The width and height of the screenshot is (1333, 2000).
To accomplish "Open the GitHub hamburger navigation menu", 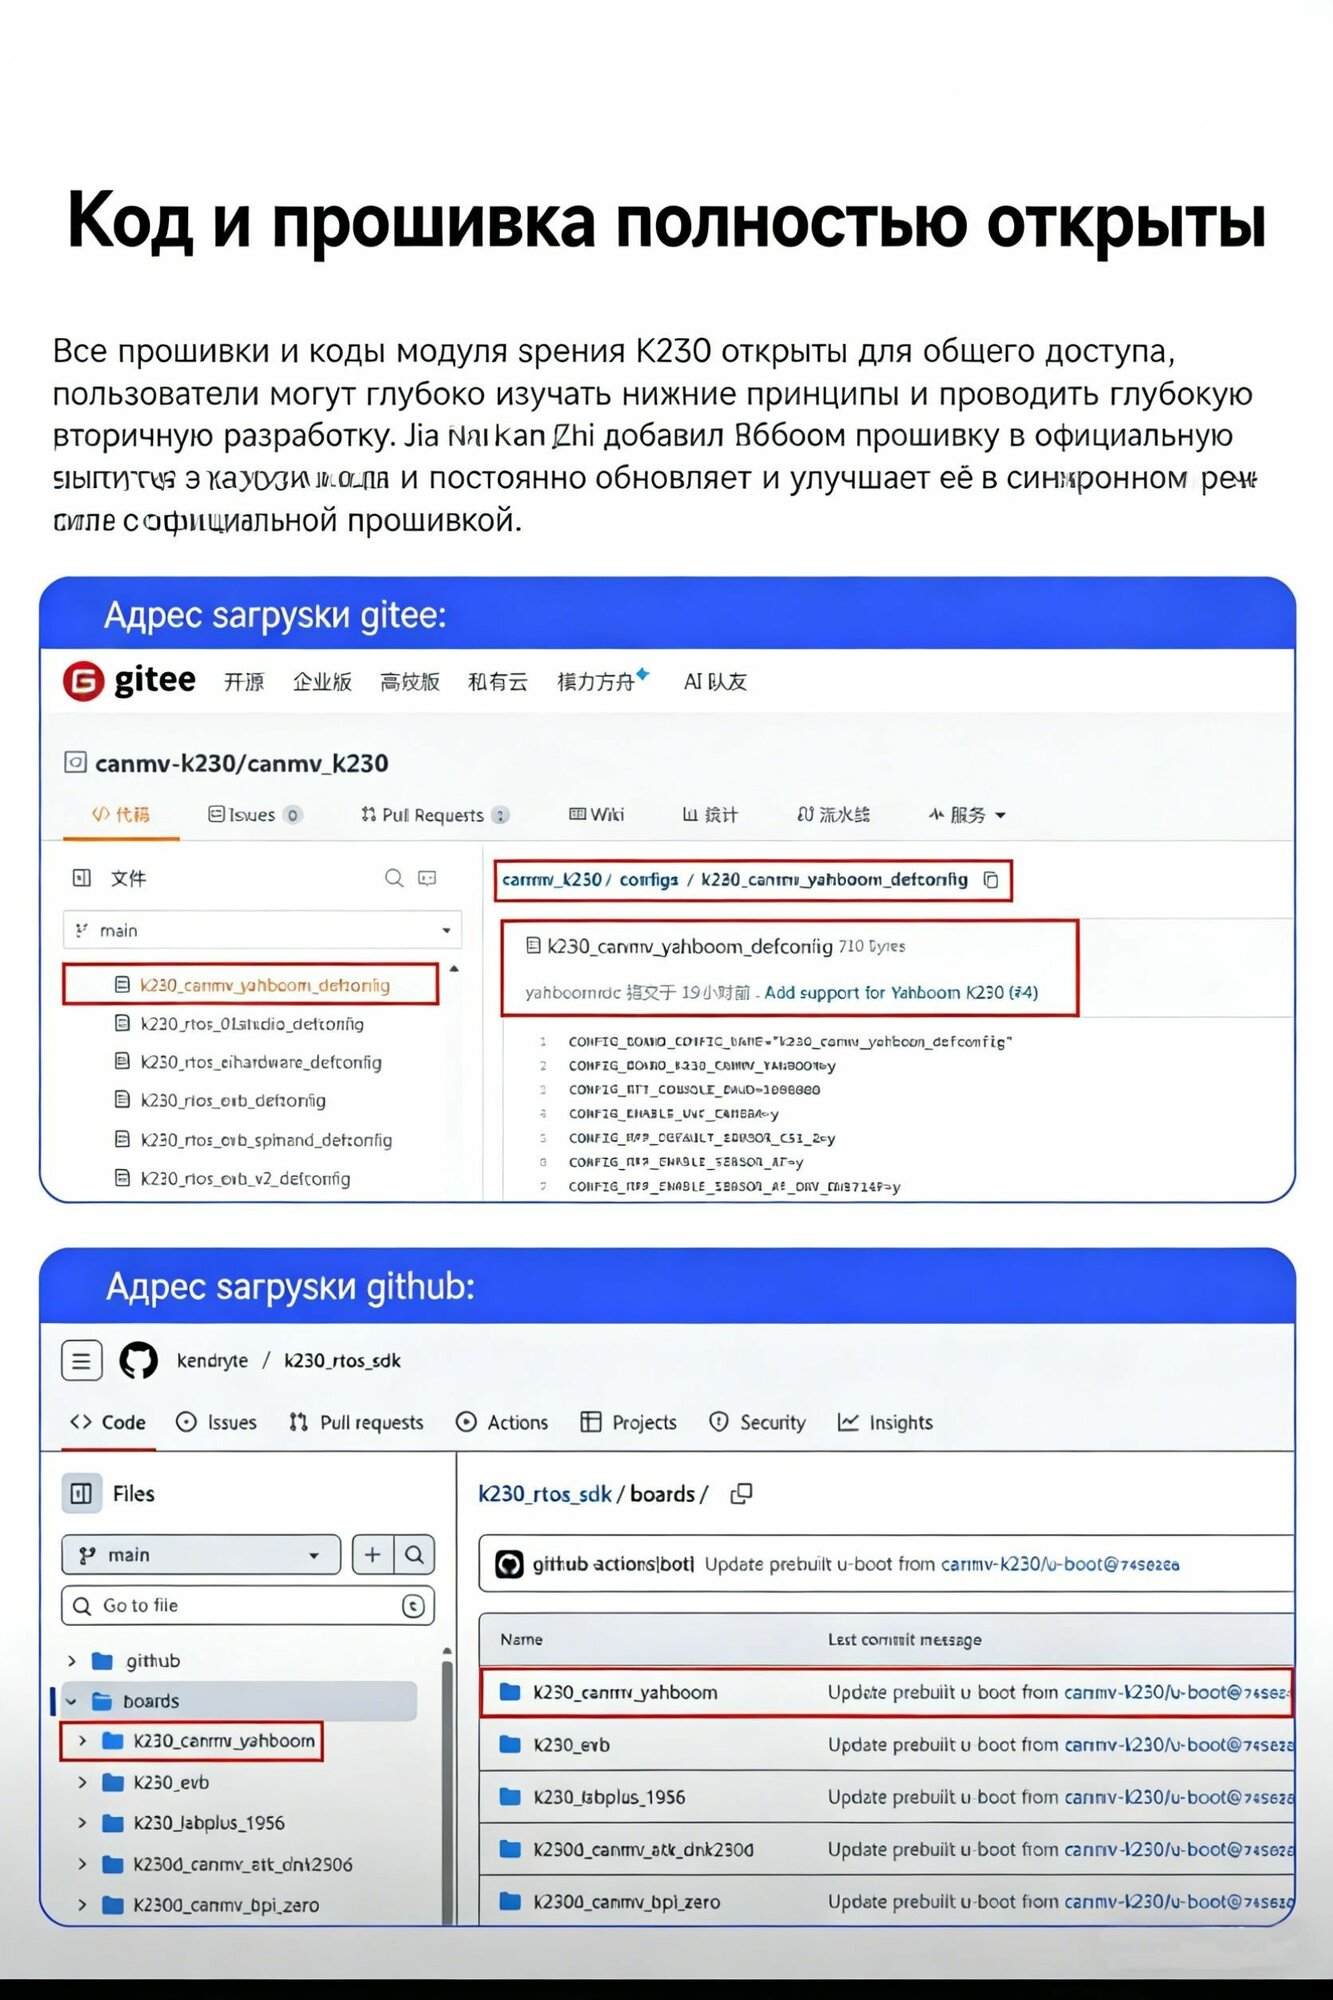I will (82, 1360).
